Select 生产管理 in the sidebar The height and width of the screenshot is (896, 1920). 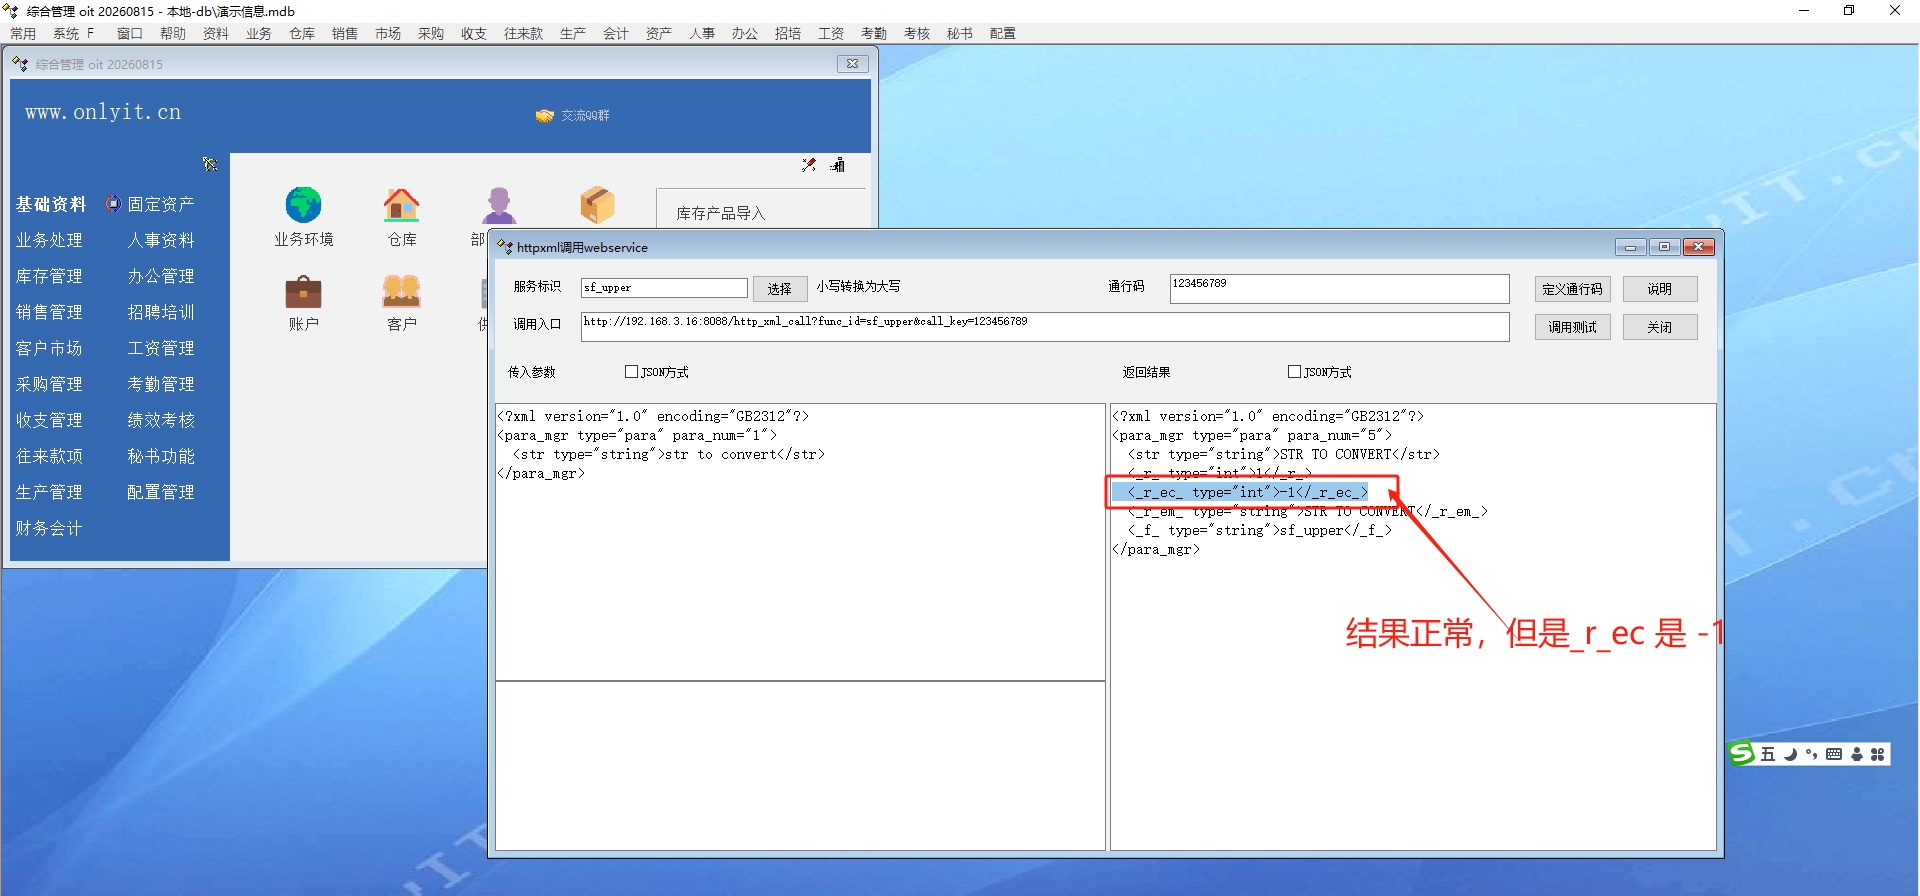pos(49,492)
